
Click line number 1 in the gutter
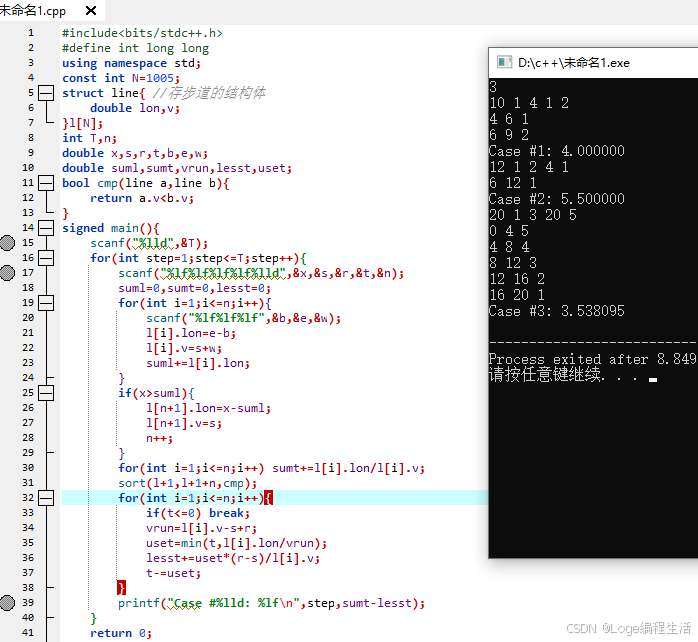click(31, 33)
